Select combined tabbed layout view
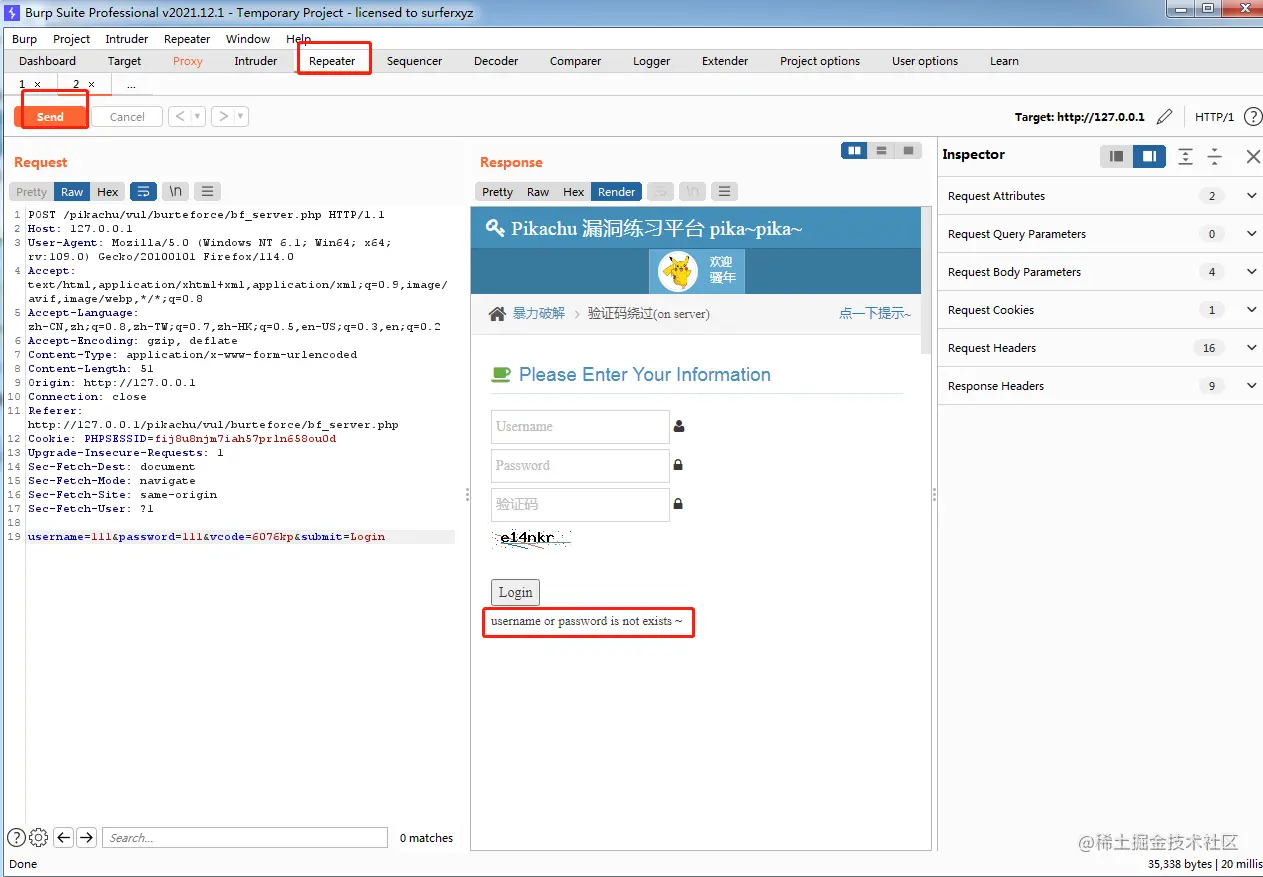The height and width of the screenshot is (877, 1263). [908, 151]
